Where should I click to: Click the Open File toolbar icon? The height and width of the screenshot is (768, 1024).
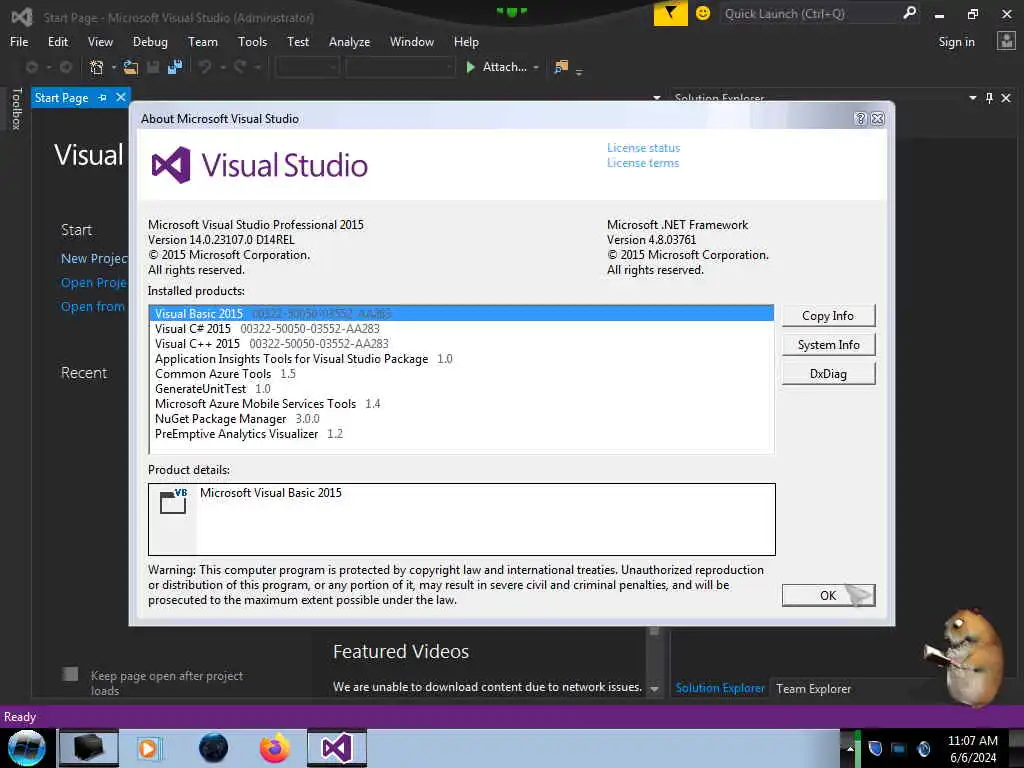coord(131,67)
